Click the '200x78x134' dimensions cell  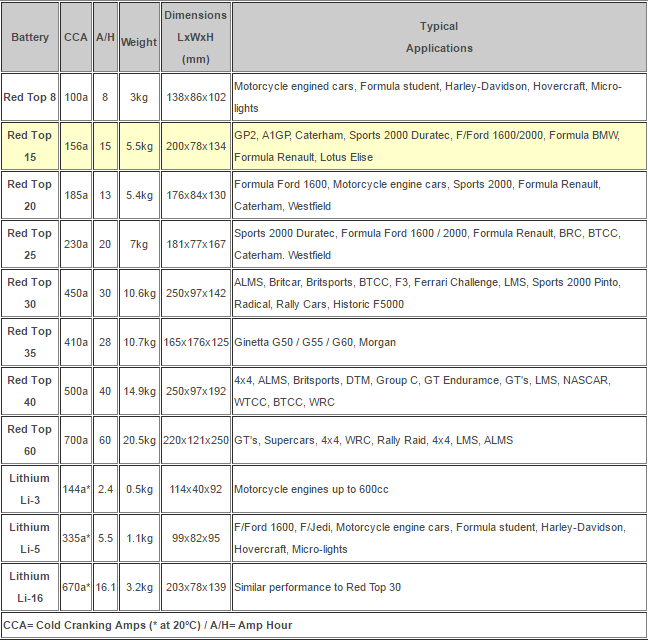196,146
